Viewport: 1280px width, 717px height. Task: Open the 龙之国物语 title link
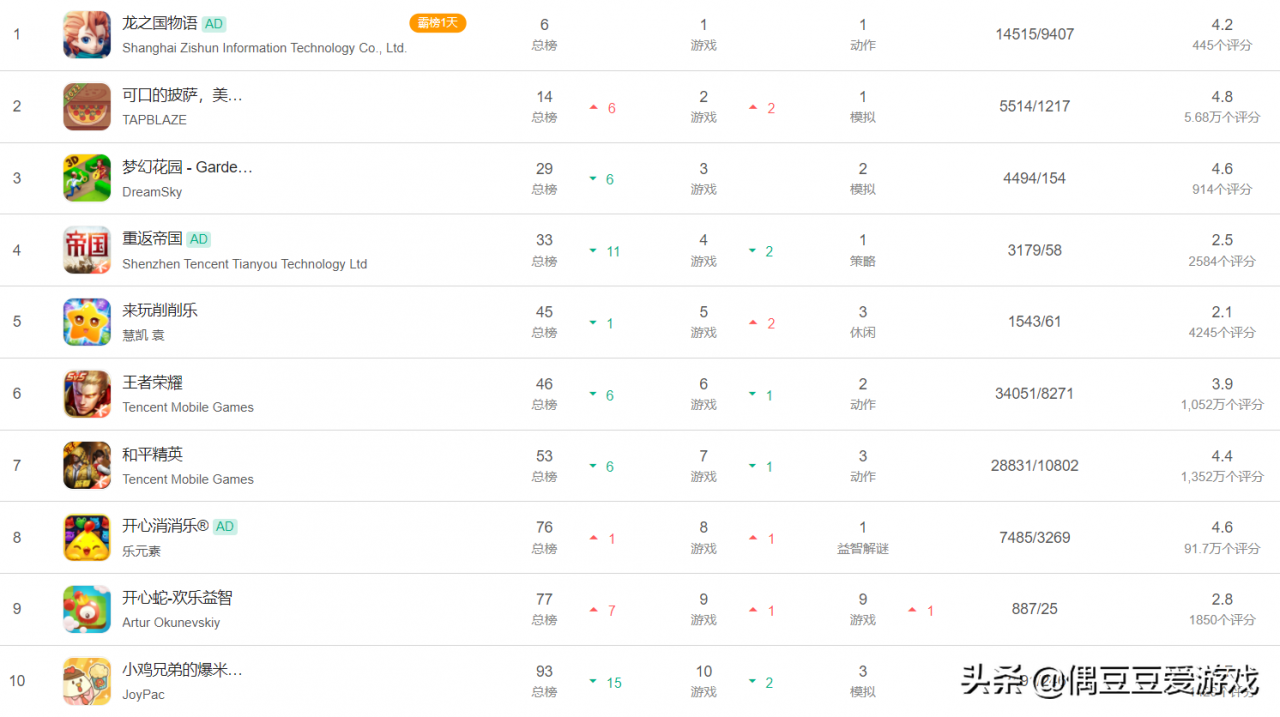click(x=159, y=23)
